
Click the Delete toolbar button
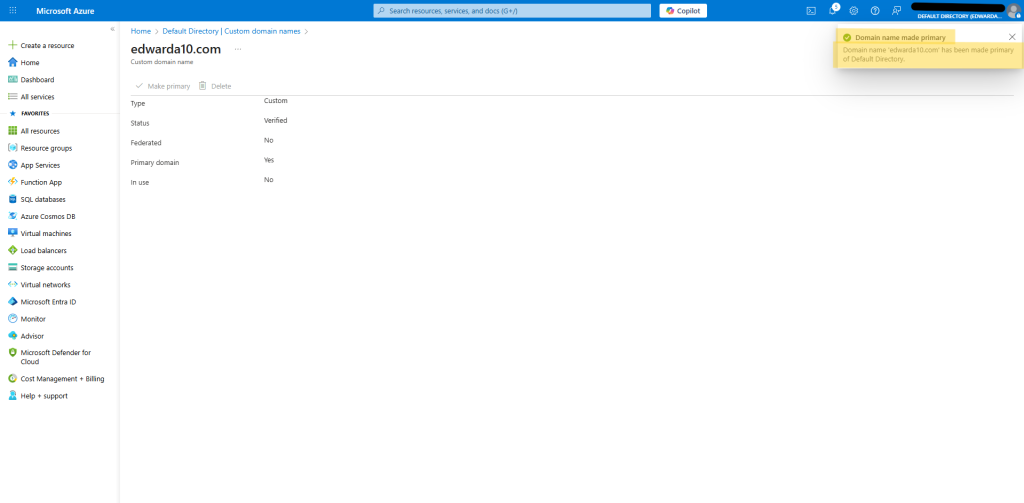(215, 86)
